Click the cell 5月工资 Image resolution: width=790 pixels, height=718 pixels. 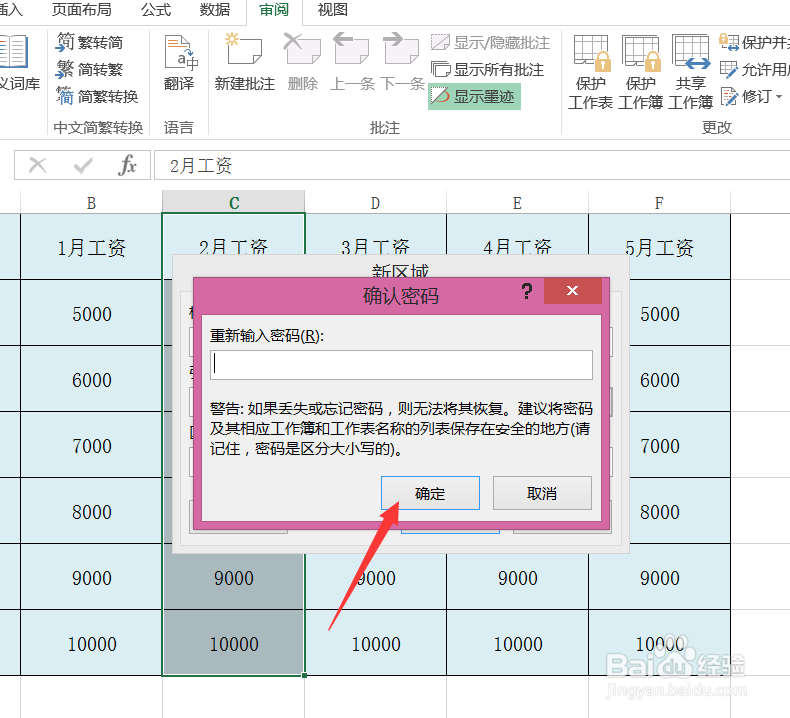(660, 247)
